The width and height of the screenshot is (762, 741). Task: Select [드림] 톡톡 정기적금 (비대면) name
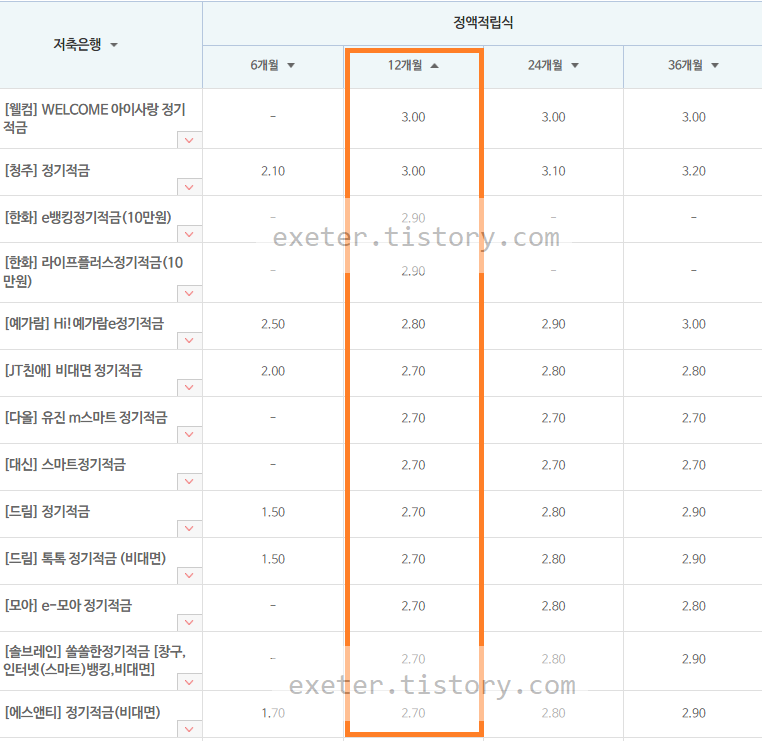pyautogui.click(x=85, y=558)
